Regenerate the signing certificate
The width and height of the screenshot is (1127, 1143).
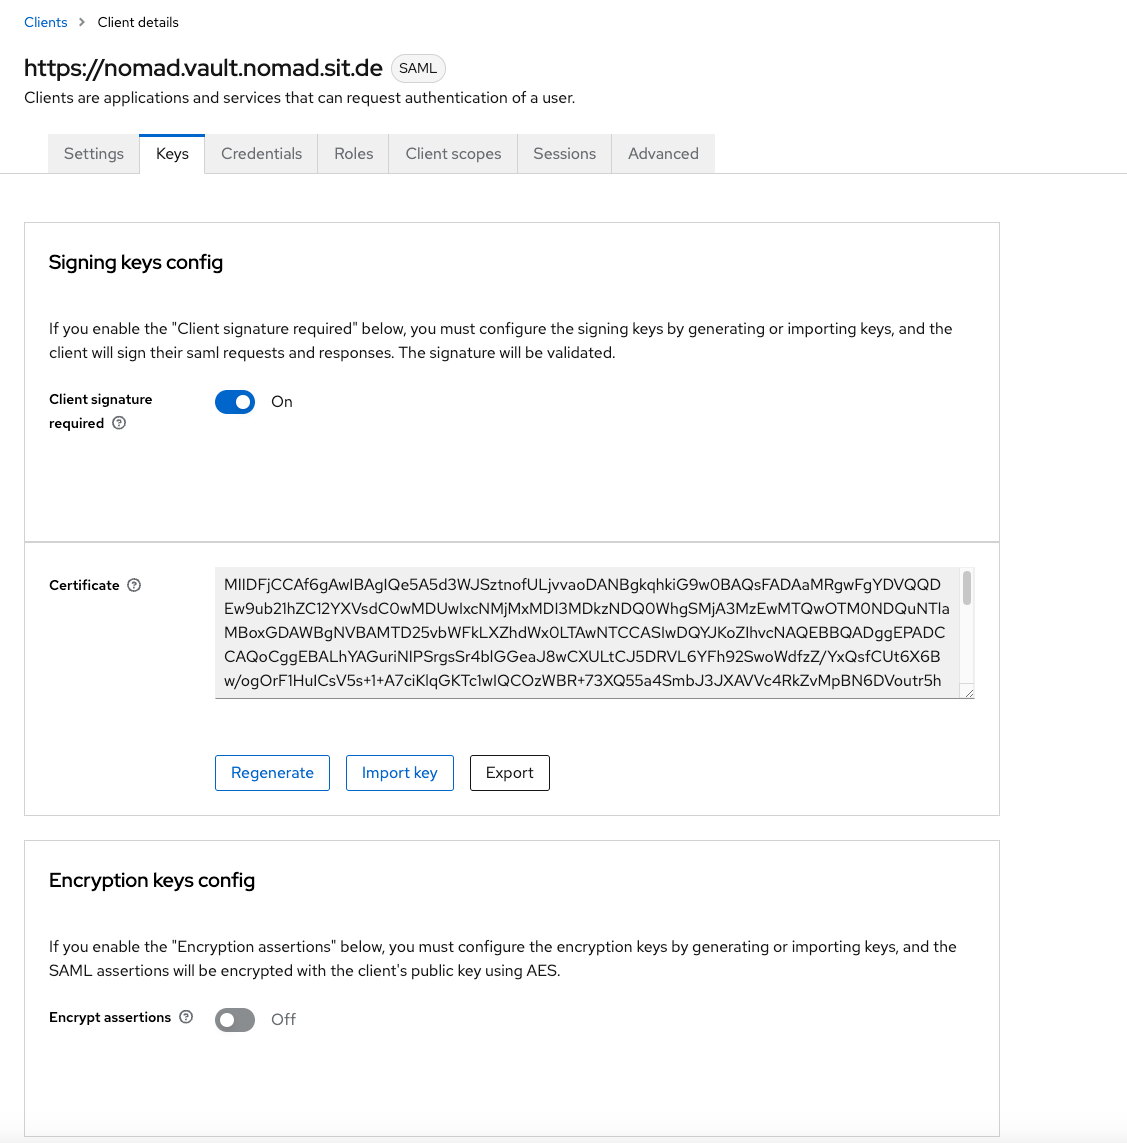(272, 773)
